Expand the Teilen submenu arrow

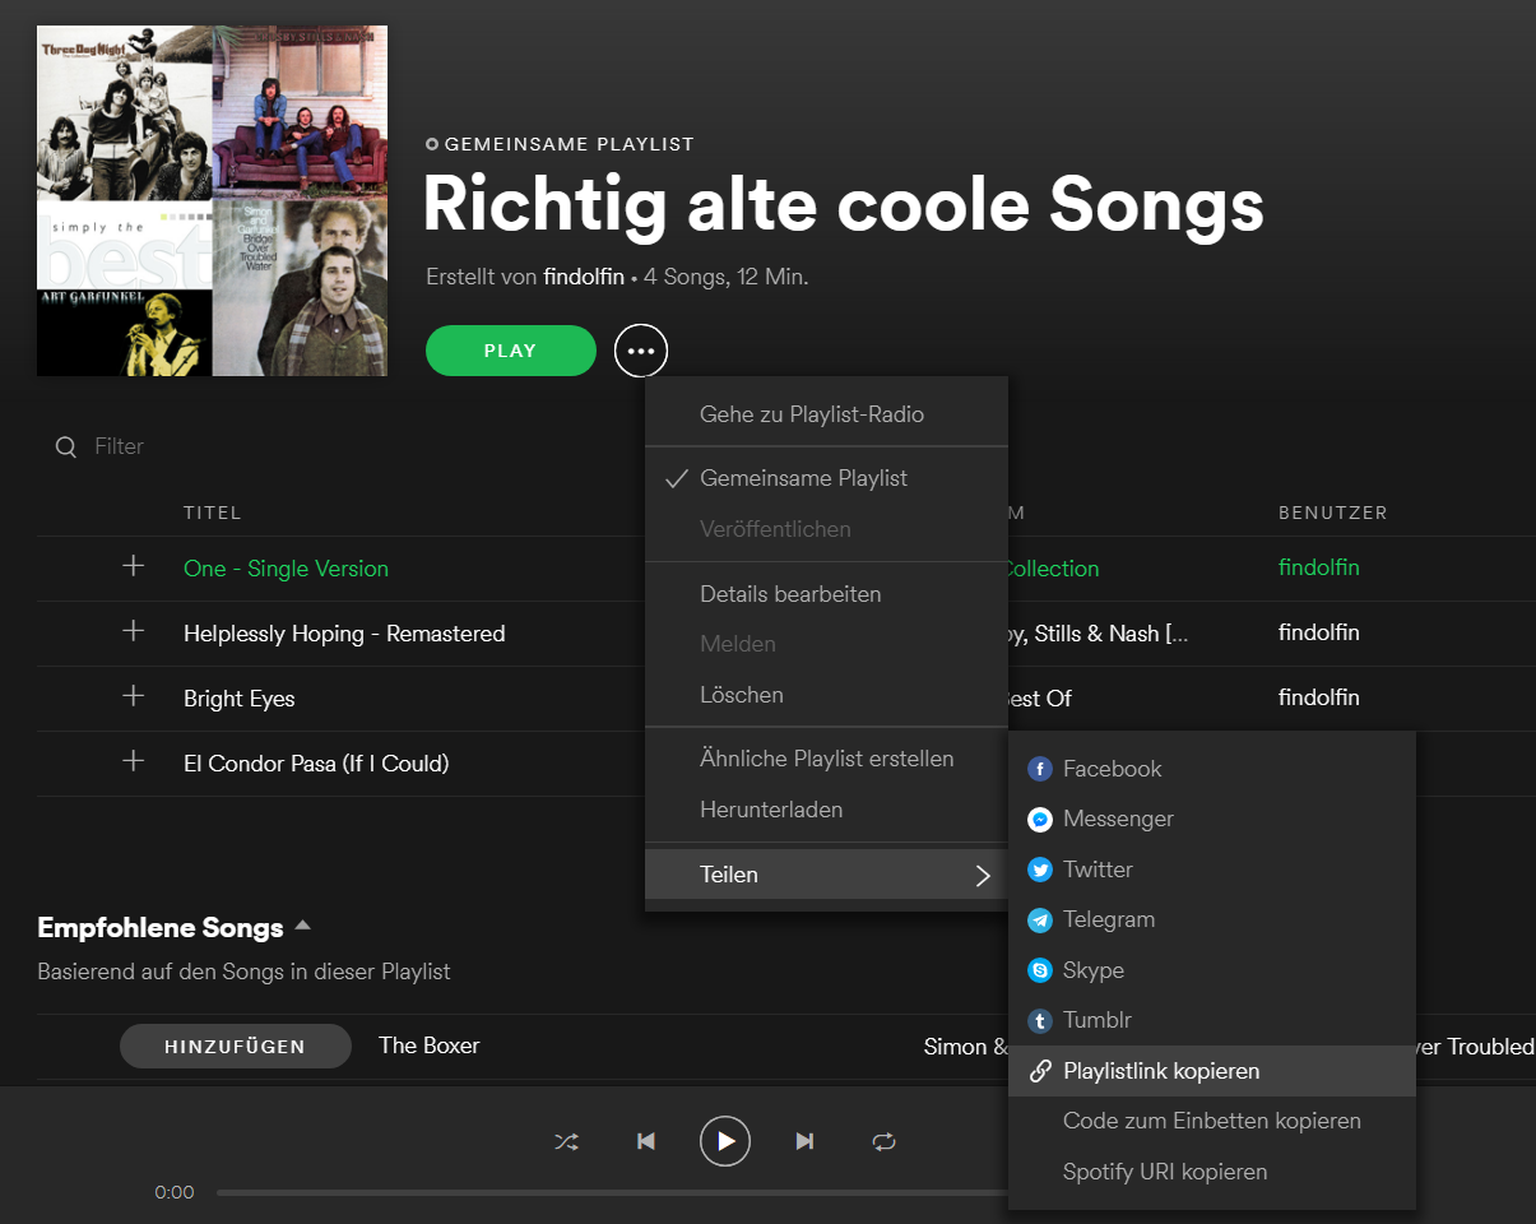click(x=982, y=875)
